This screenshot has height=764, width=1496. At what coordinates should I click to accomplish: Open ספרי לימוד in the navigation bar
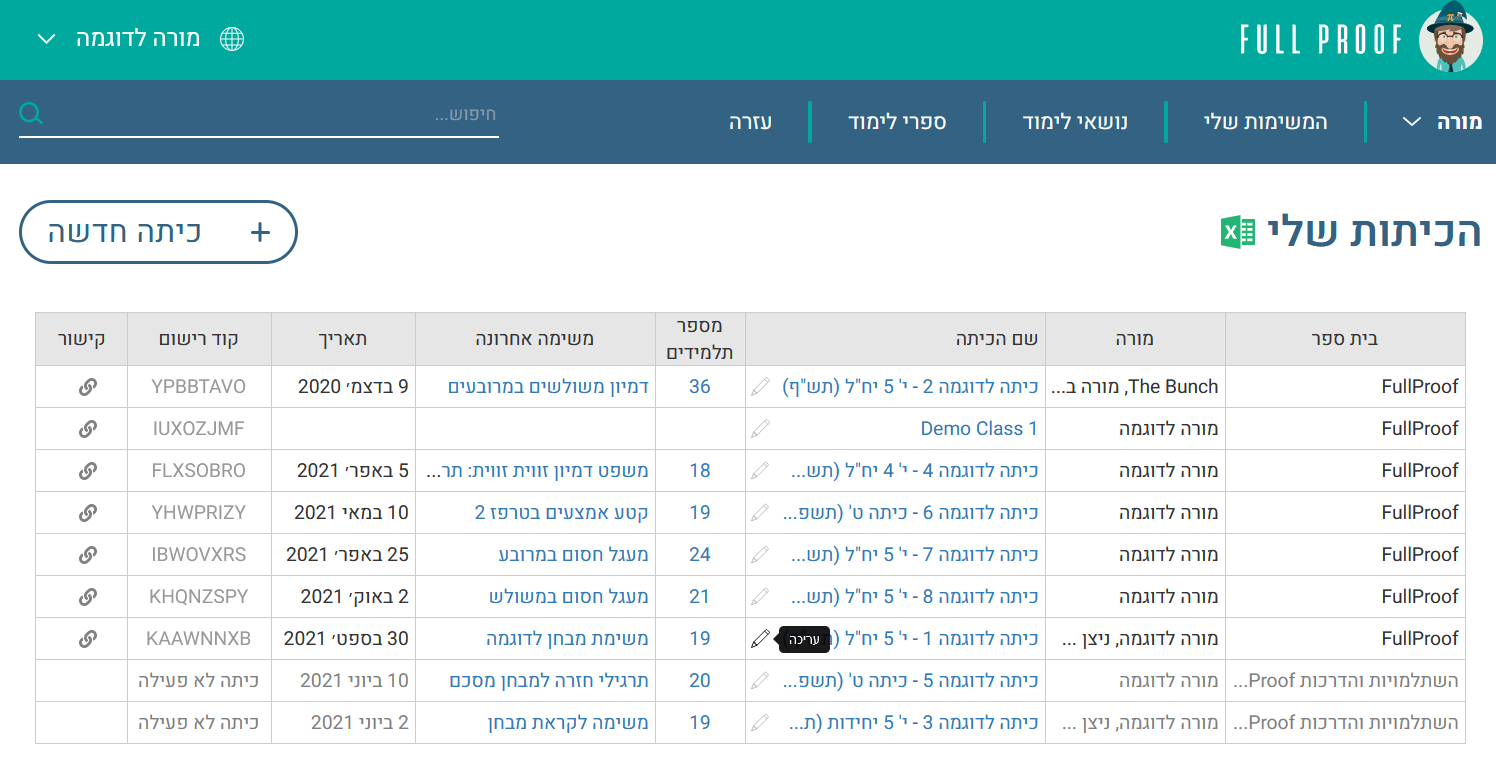coord(897,122)
